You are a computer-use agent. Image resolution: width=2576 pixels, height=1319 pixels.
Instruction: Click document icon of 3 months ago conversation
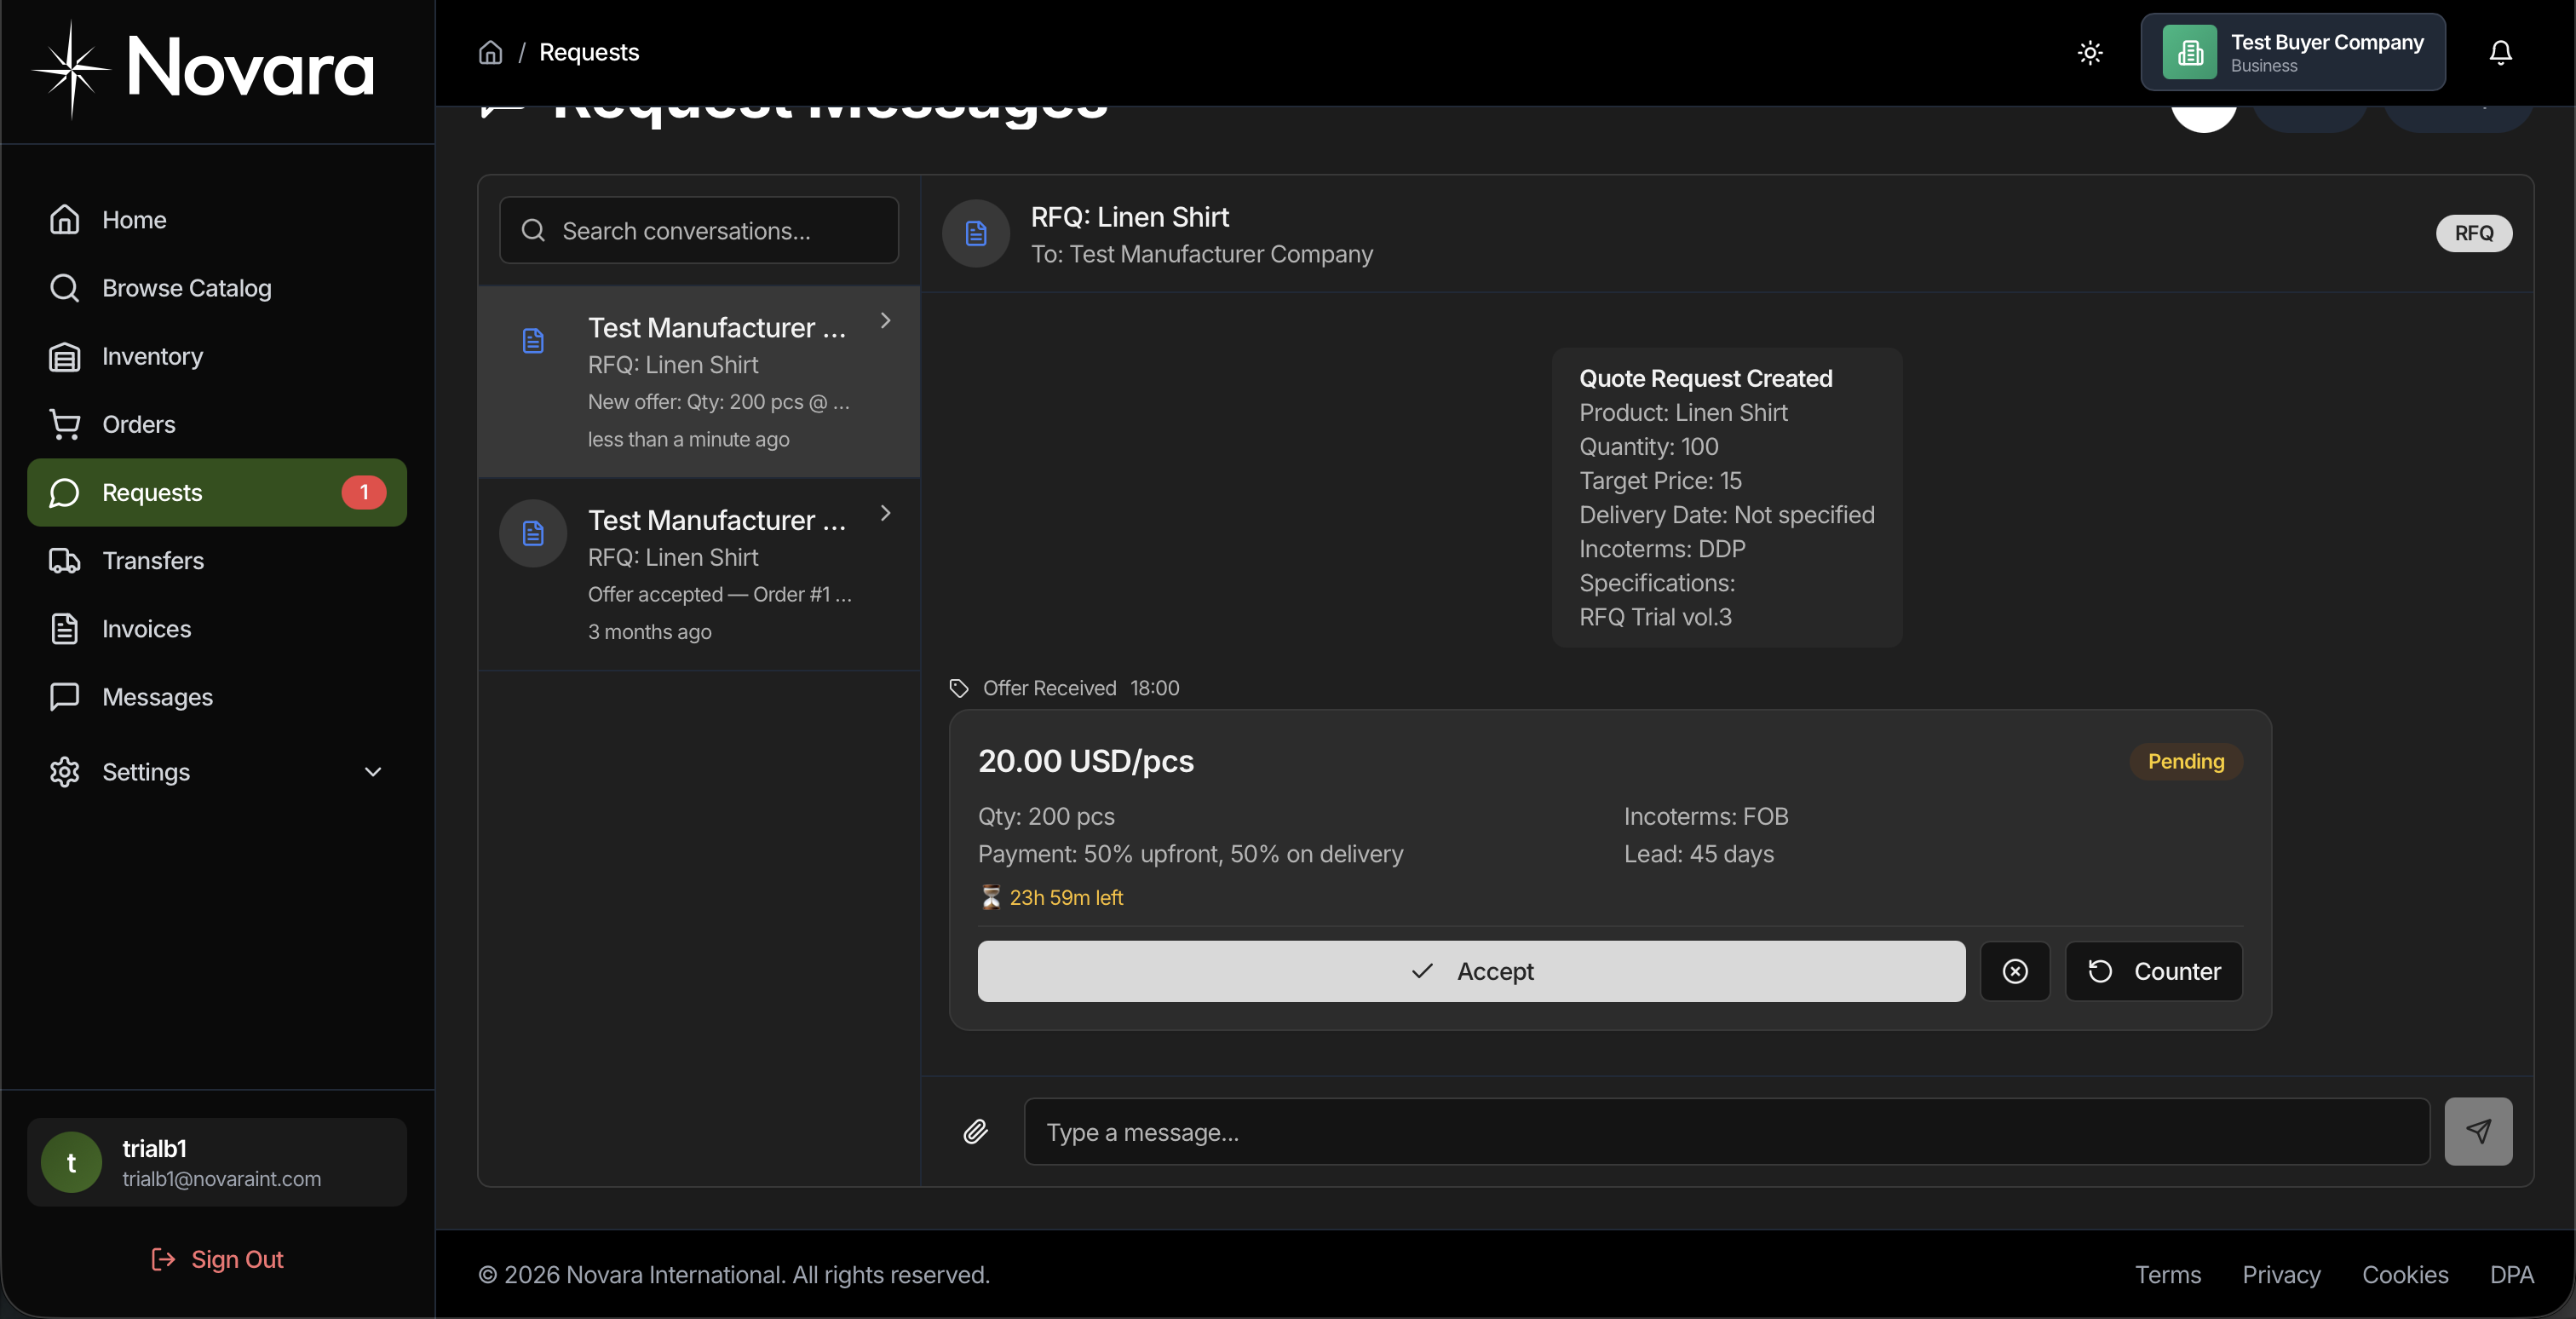click(533, 533)
